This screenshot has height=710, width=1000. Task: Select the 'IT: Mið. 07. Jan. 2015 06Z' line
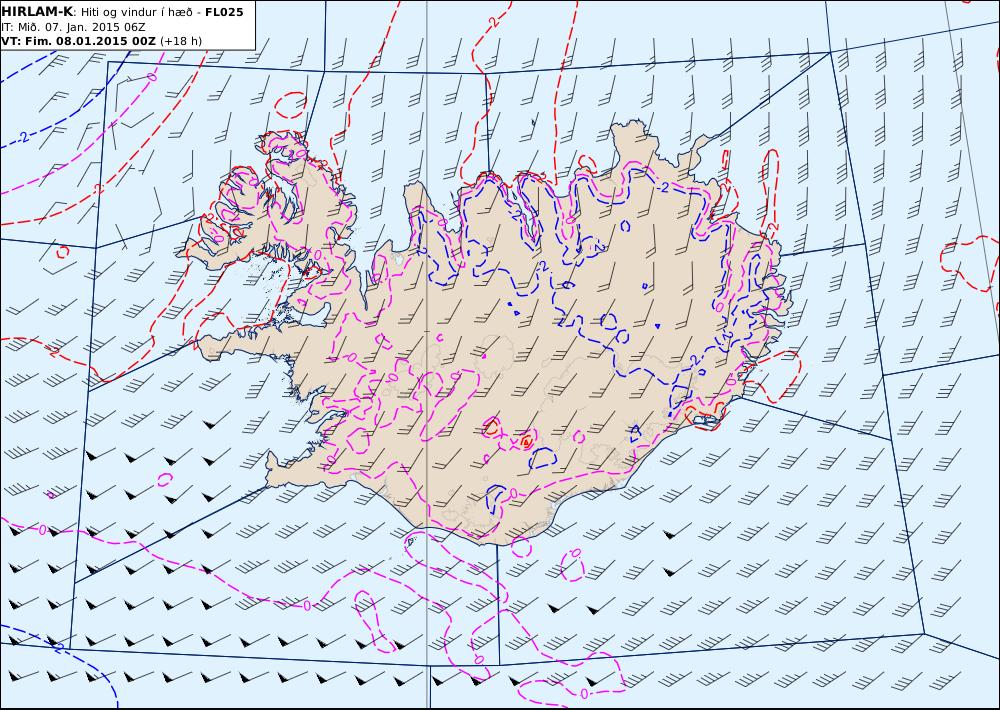click(73, 27)
